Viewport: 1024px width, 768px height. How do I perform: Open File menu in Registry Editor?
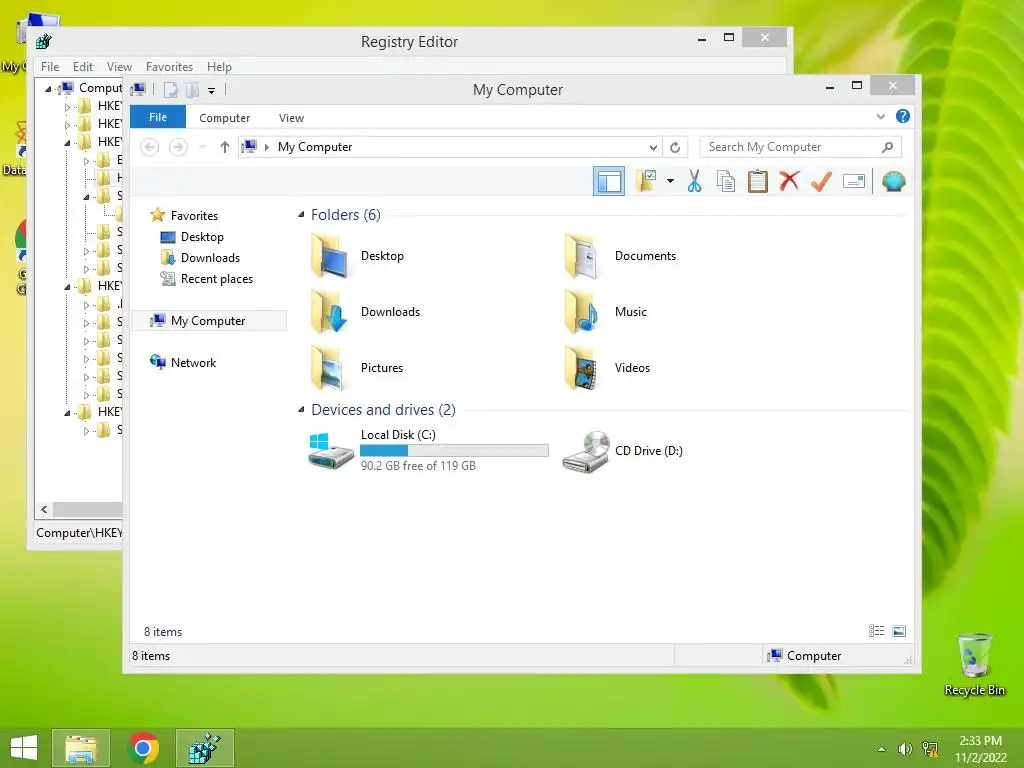pyautogui.click(x=50, y=67)
